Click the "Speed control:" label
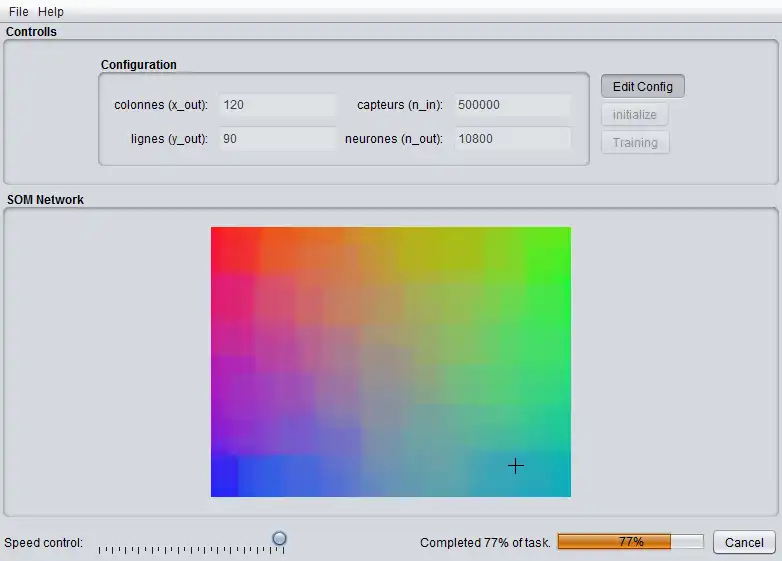This screenshot has width=782, height=561. pos(43,543)
